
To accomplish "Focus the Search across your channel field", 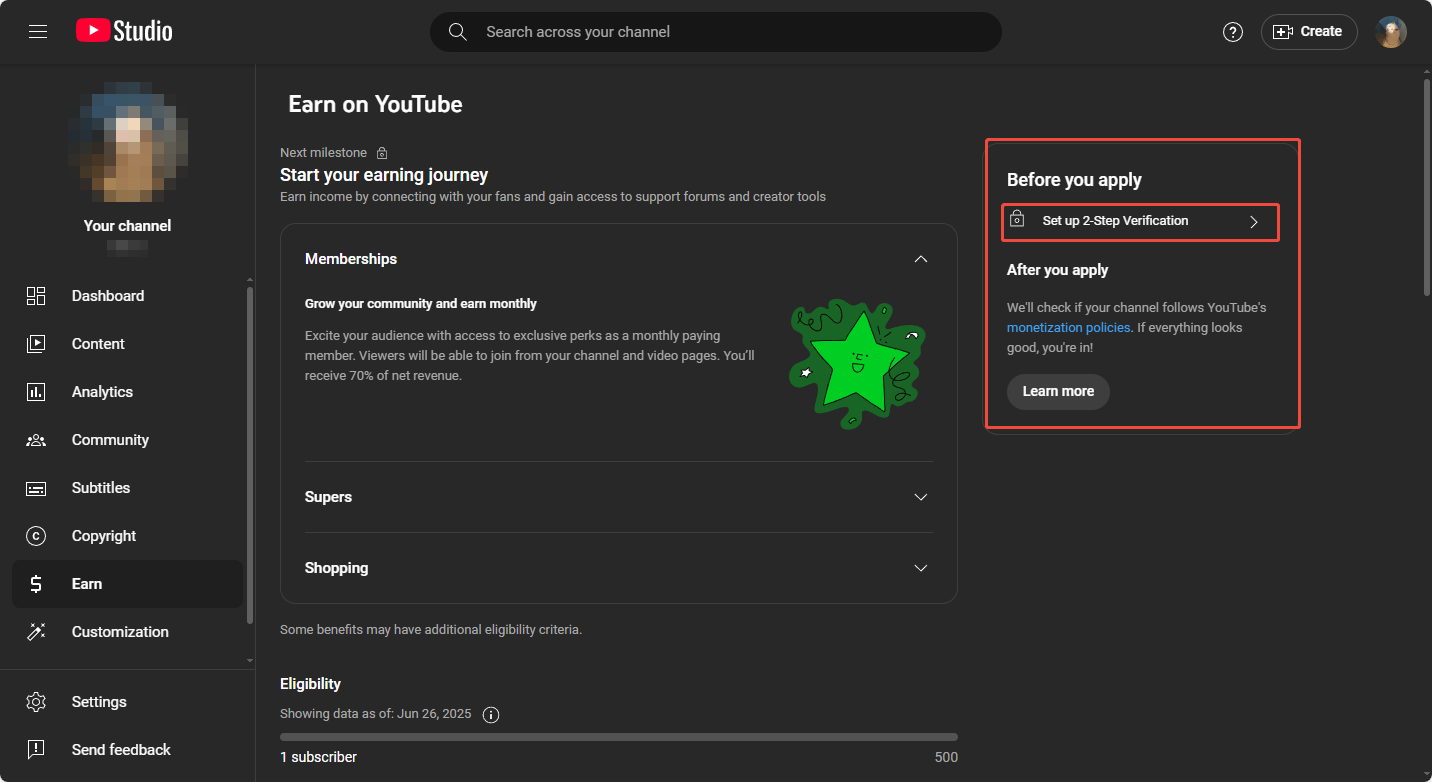I will point(716,32).
